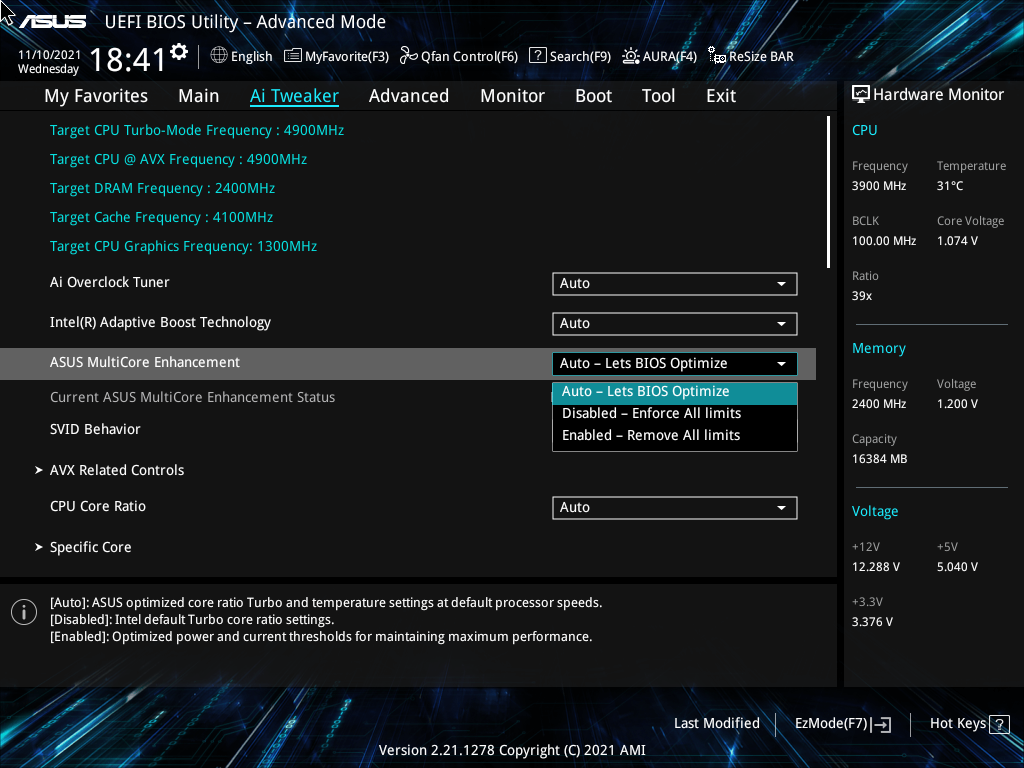Click Target CPU Graphics Frequency text
The width and height of the screenshot is (1024, 768).
pyautogui.click(x=184, y=247)
